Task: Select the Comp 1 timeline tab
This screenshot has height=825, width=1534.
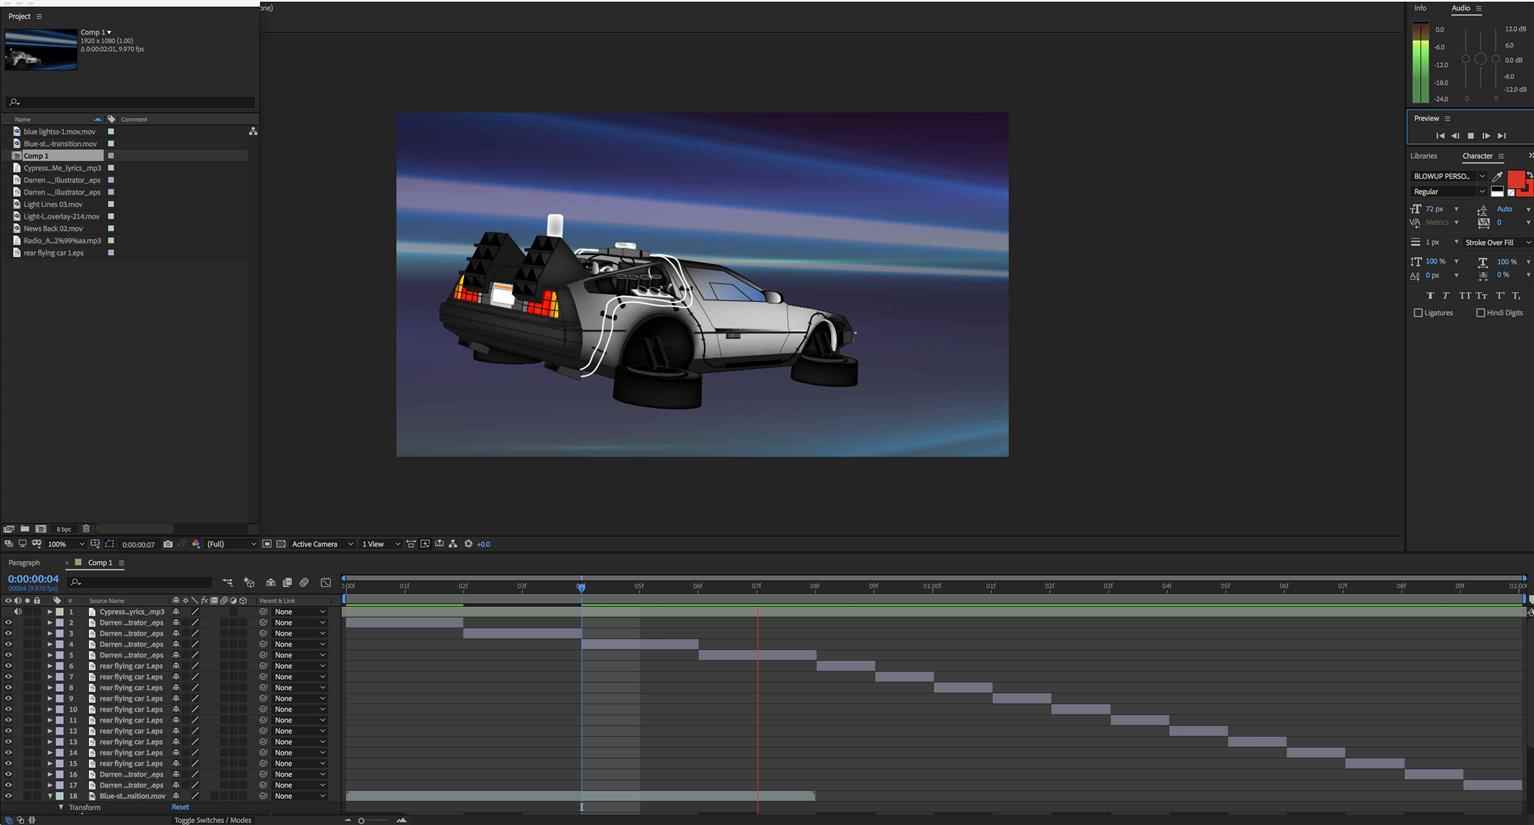Action: point(100,563)
